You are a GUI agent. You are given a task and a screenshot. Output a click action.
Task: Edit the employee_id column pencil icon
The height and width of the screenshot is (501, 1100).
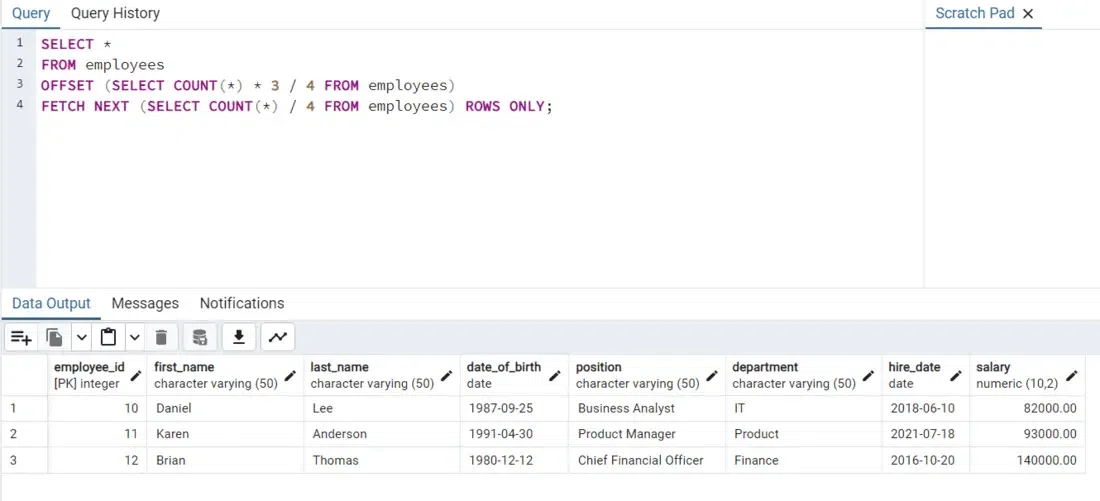tap(136, 376)
